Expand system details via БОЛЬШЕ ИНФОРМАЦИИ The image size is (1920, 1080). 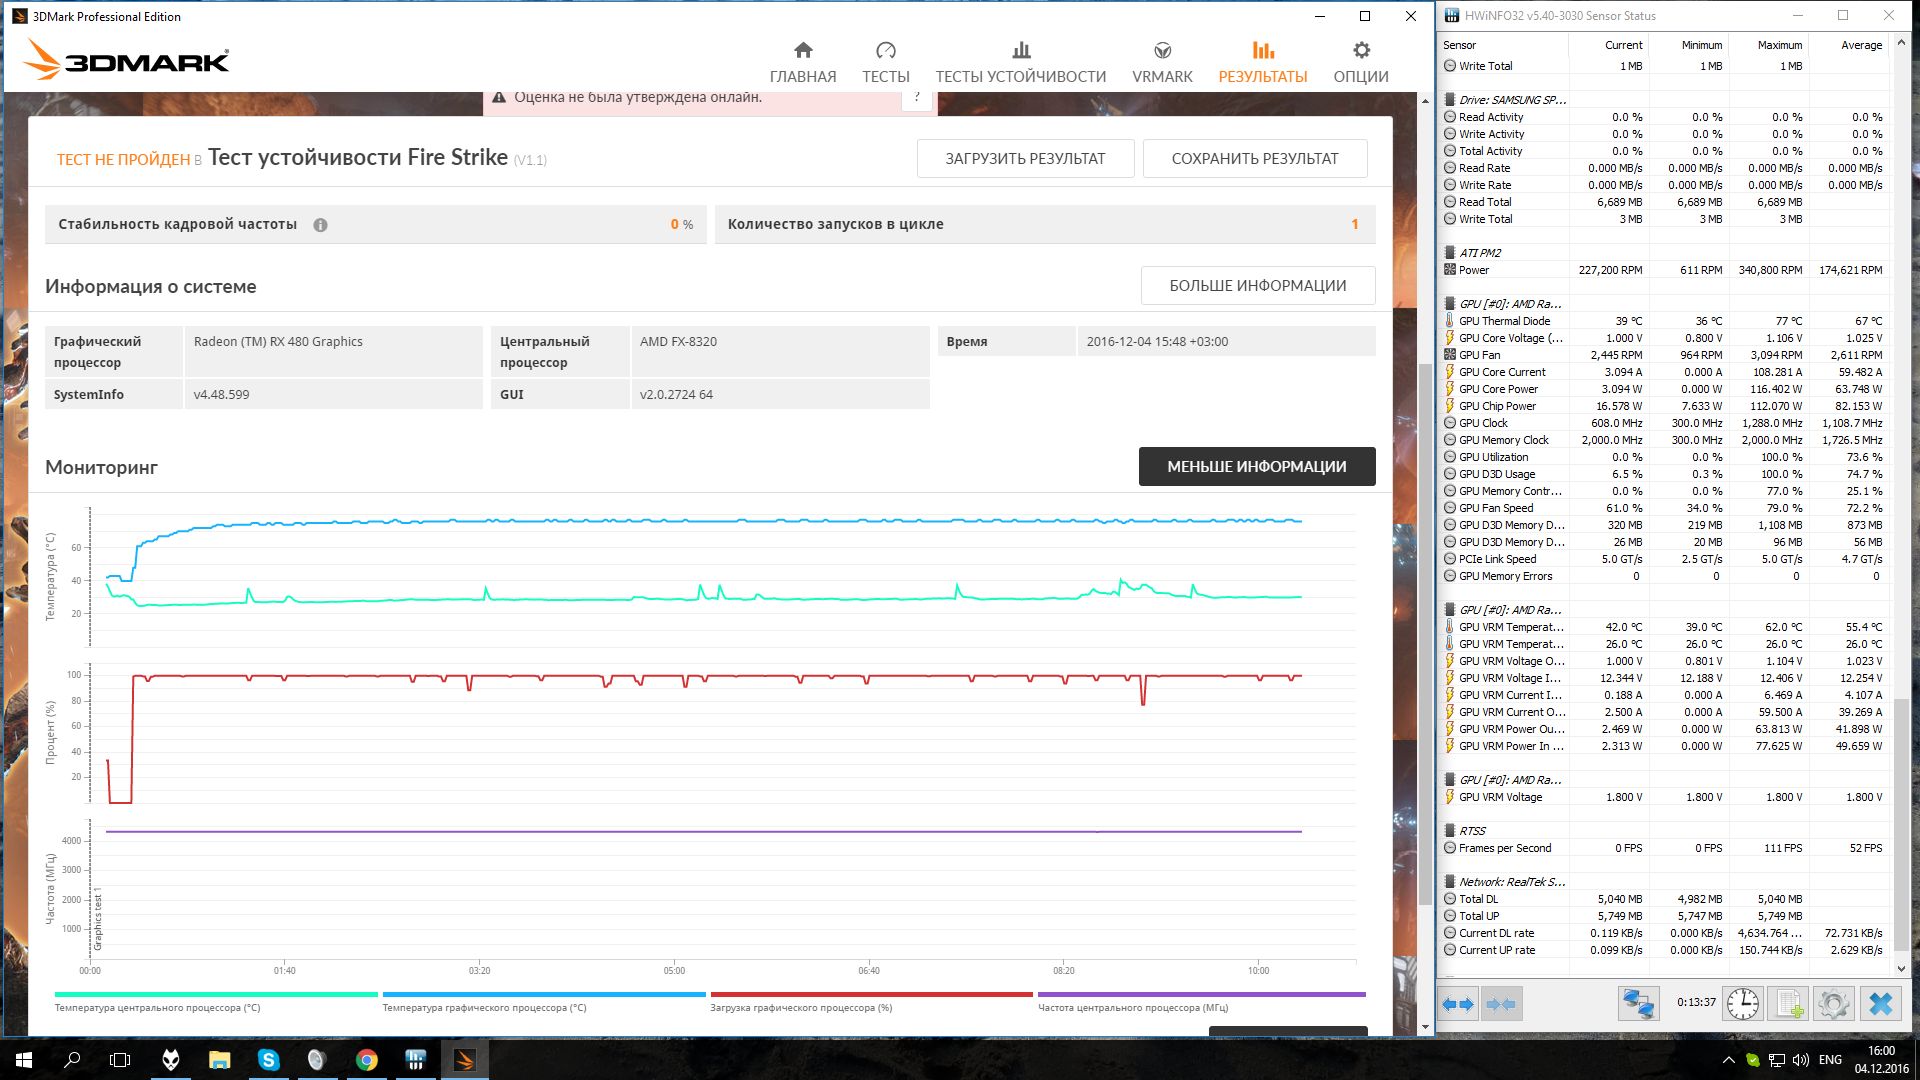pyautogui.click(x=1257, y=286)
